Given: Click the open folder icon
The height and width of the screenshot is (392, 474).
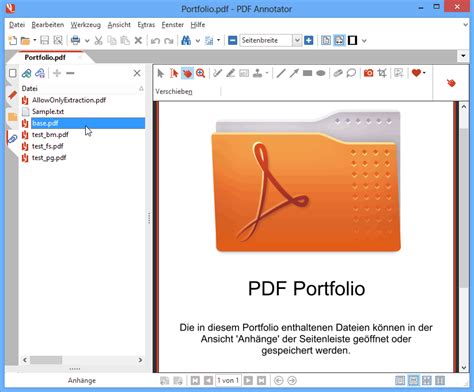Looking at the screenshot, I should (x=25, y=41).
